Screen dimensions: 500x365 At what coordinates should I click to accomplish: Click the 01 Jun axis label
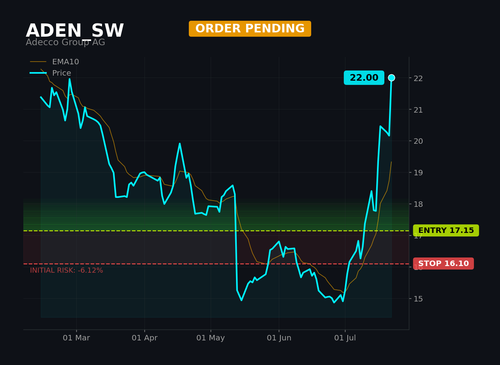(279, 338)
